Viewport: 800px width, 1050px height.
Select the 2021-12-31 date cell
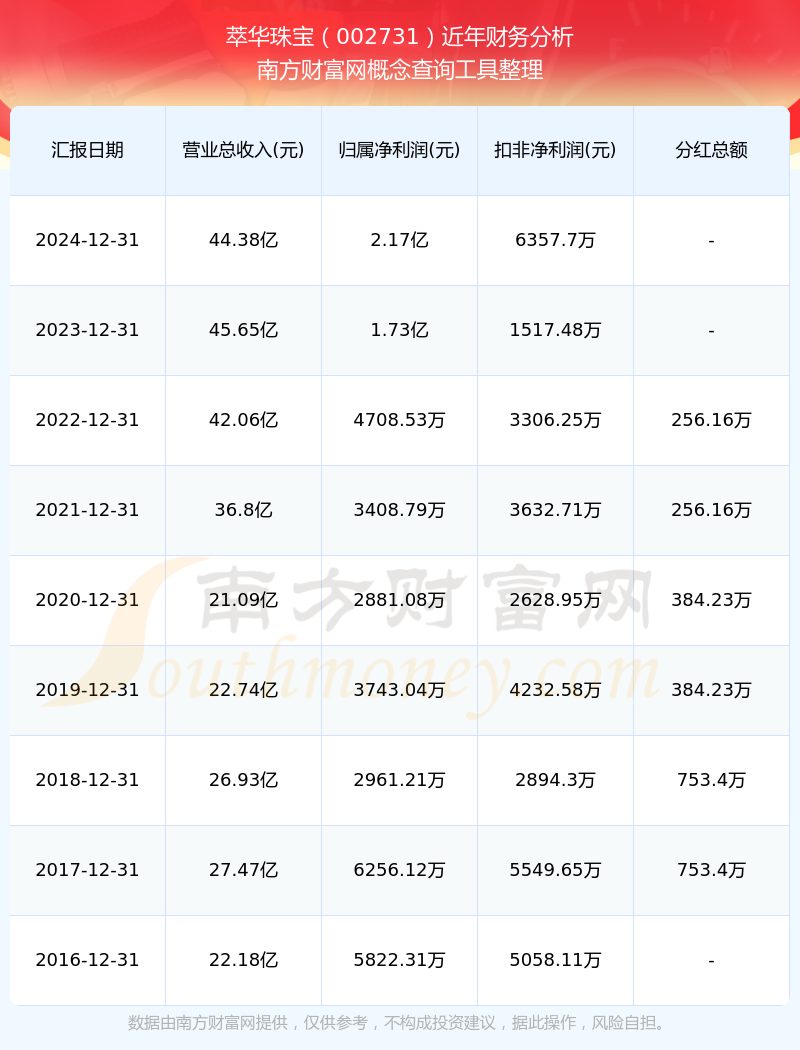tap(88, 510)
